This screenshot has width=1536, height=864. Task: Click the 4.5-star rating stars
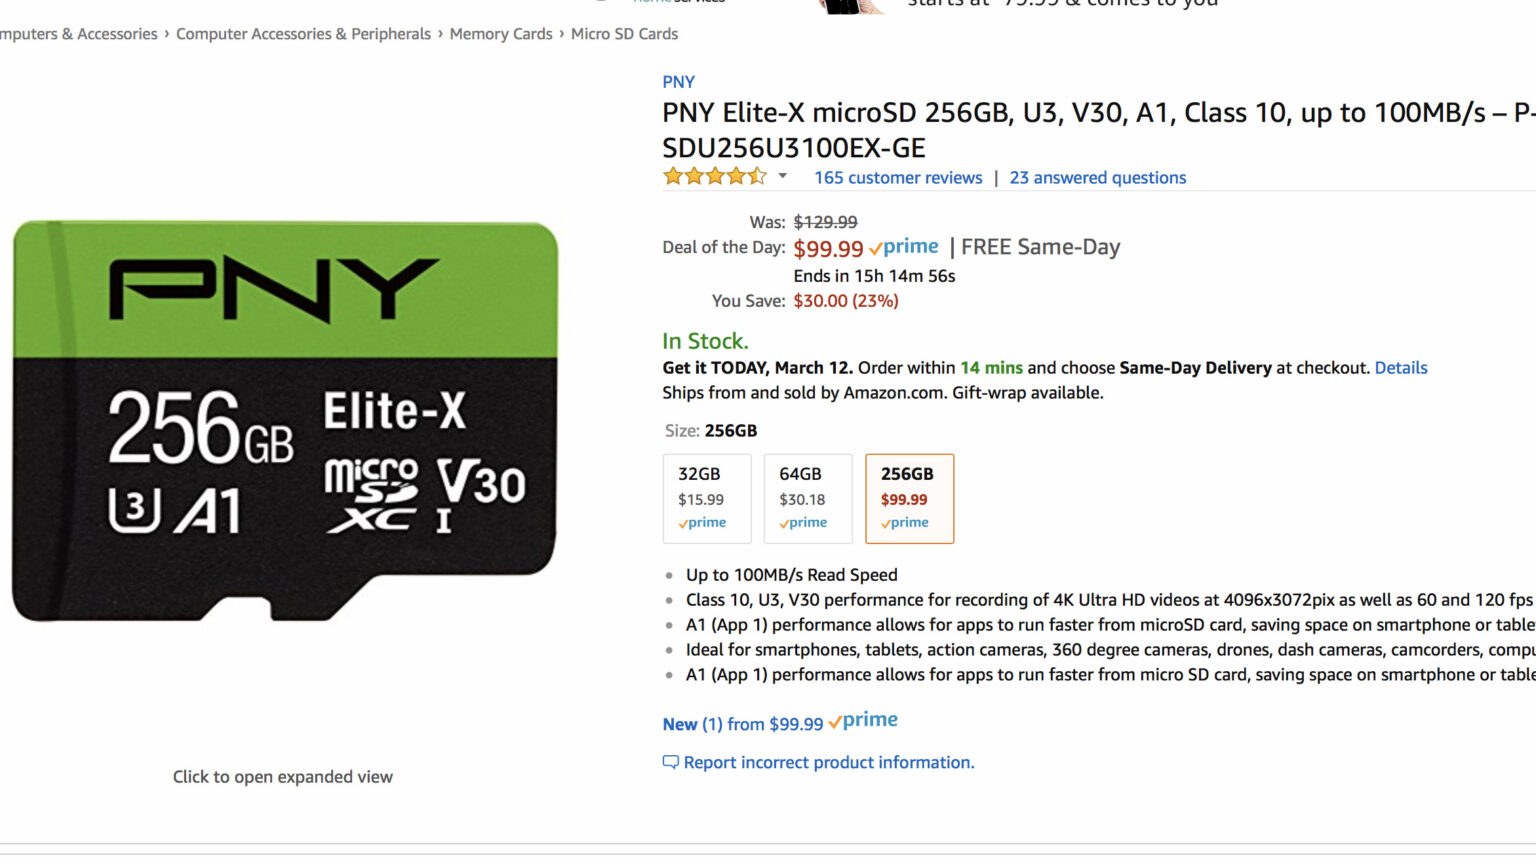pos(714,175)
